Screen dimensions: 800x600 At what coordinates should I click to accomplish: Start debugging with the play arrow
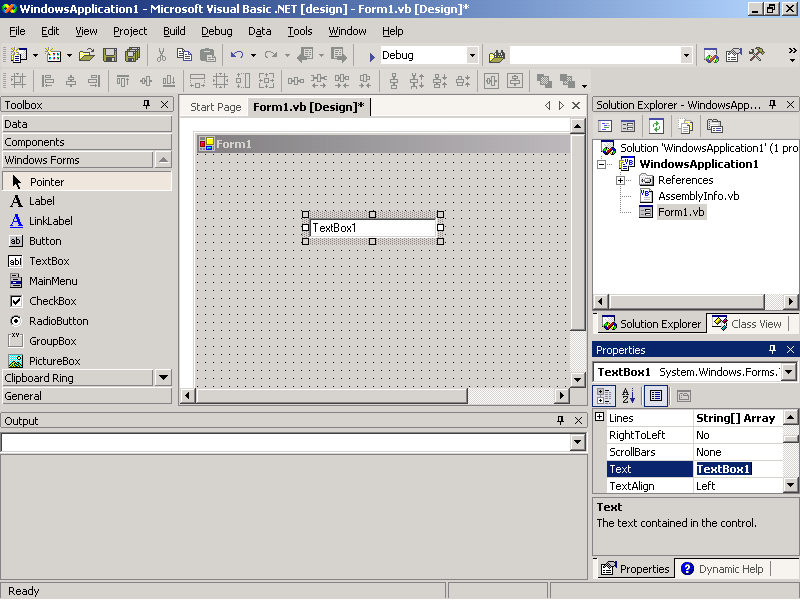[x=372, y=57]
